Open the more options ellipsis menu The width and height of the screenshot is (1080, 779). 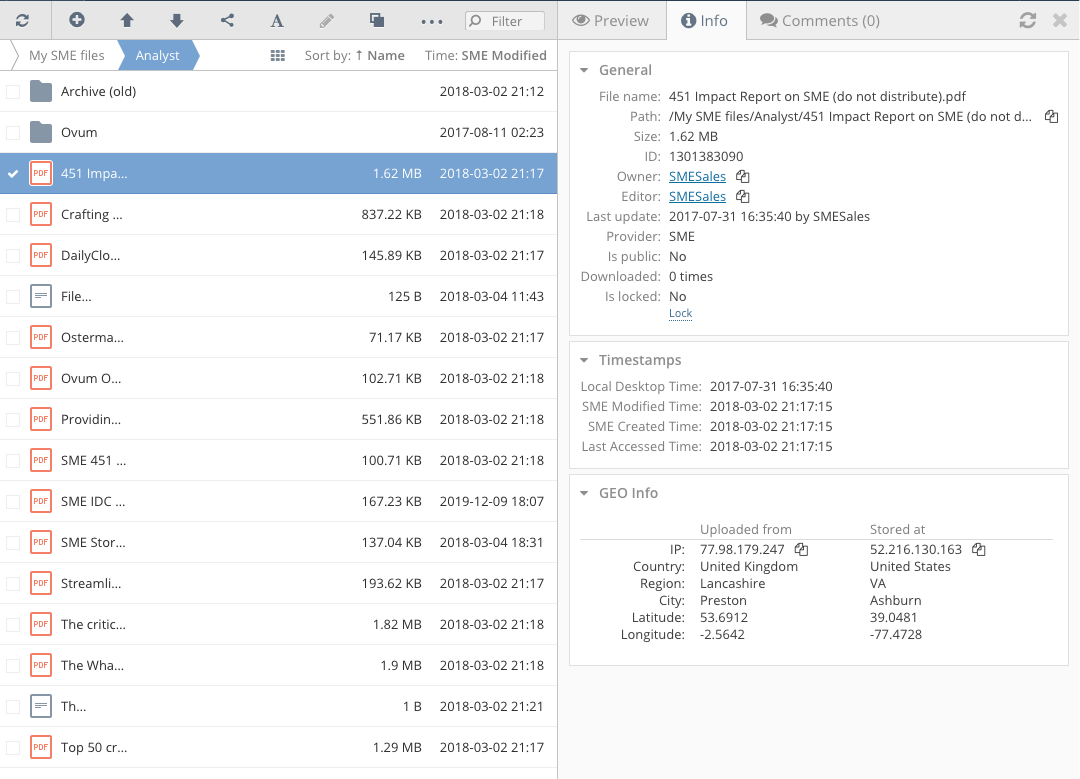pyautogui.click(x=431, y=20)
